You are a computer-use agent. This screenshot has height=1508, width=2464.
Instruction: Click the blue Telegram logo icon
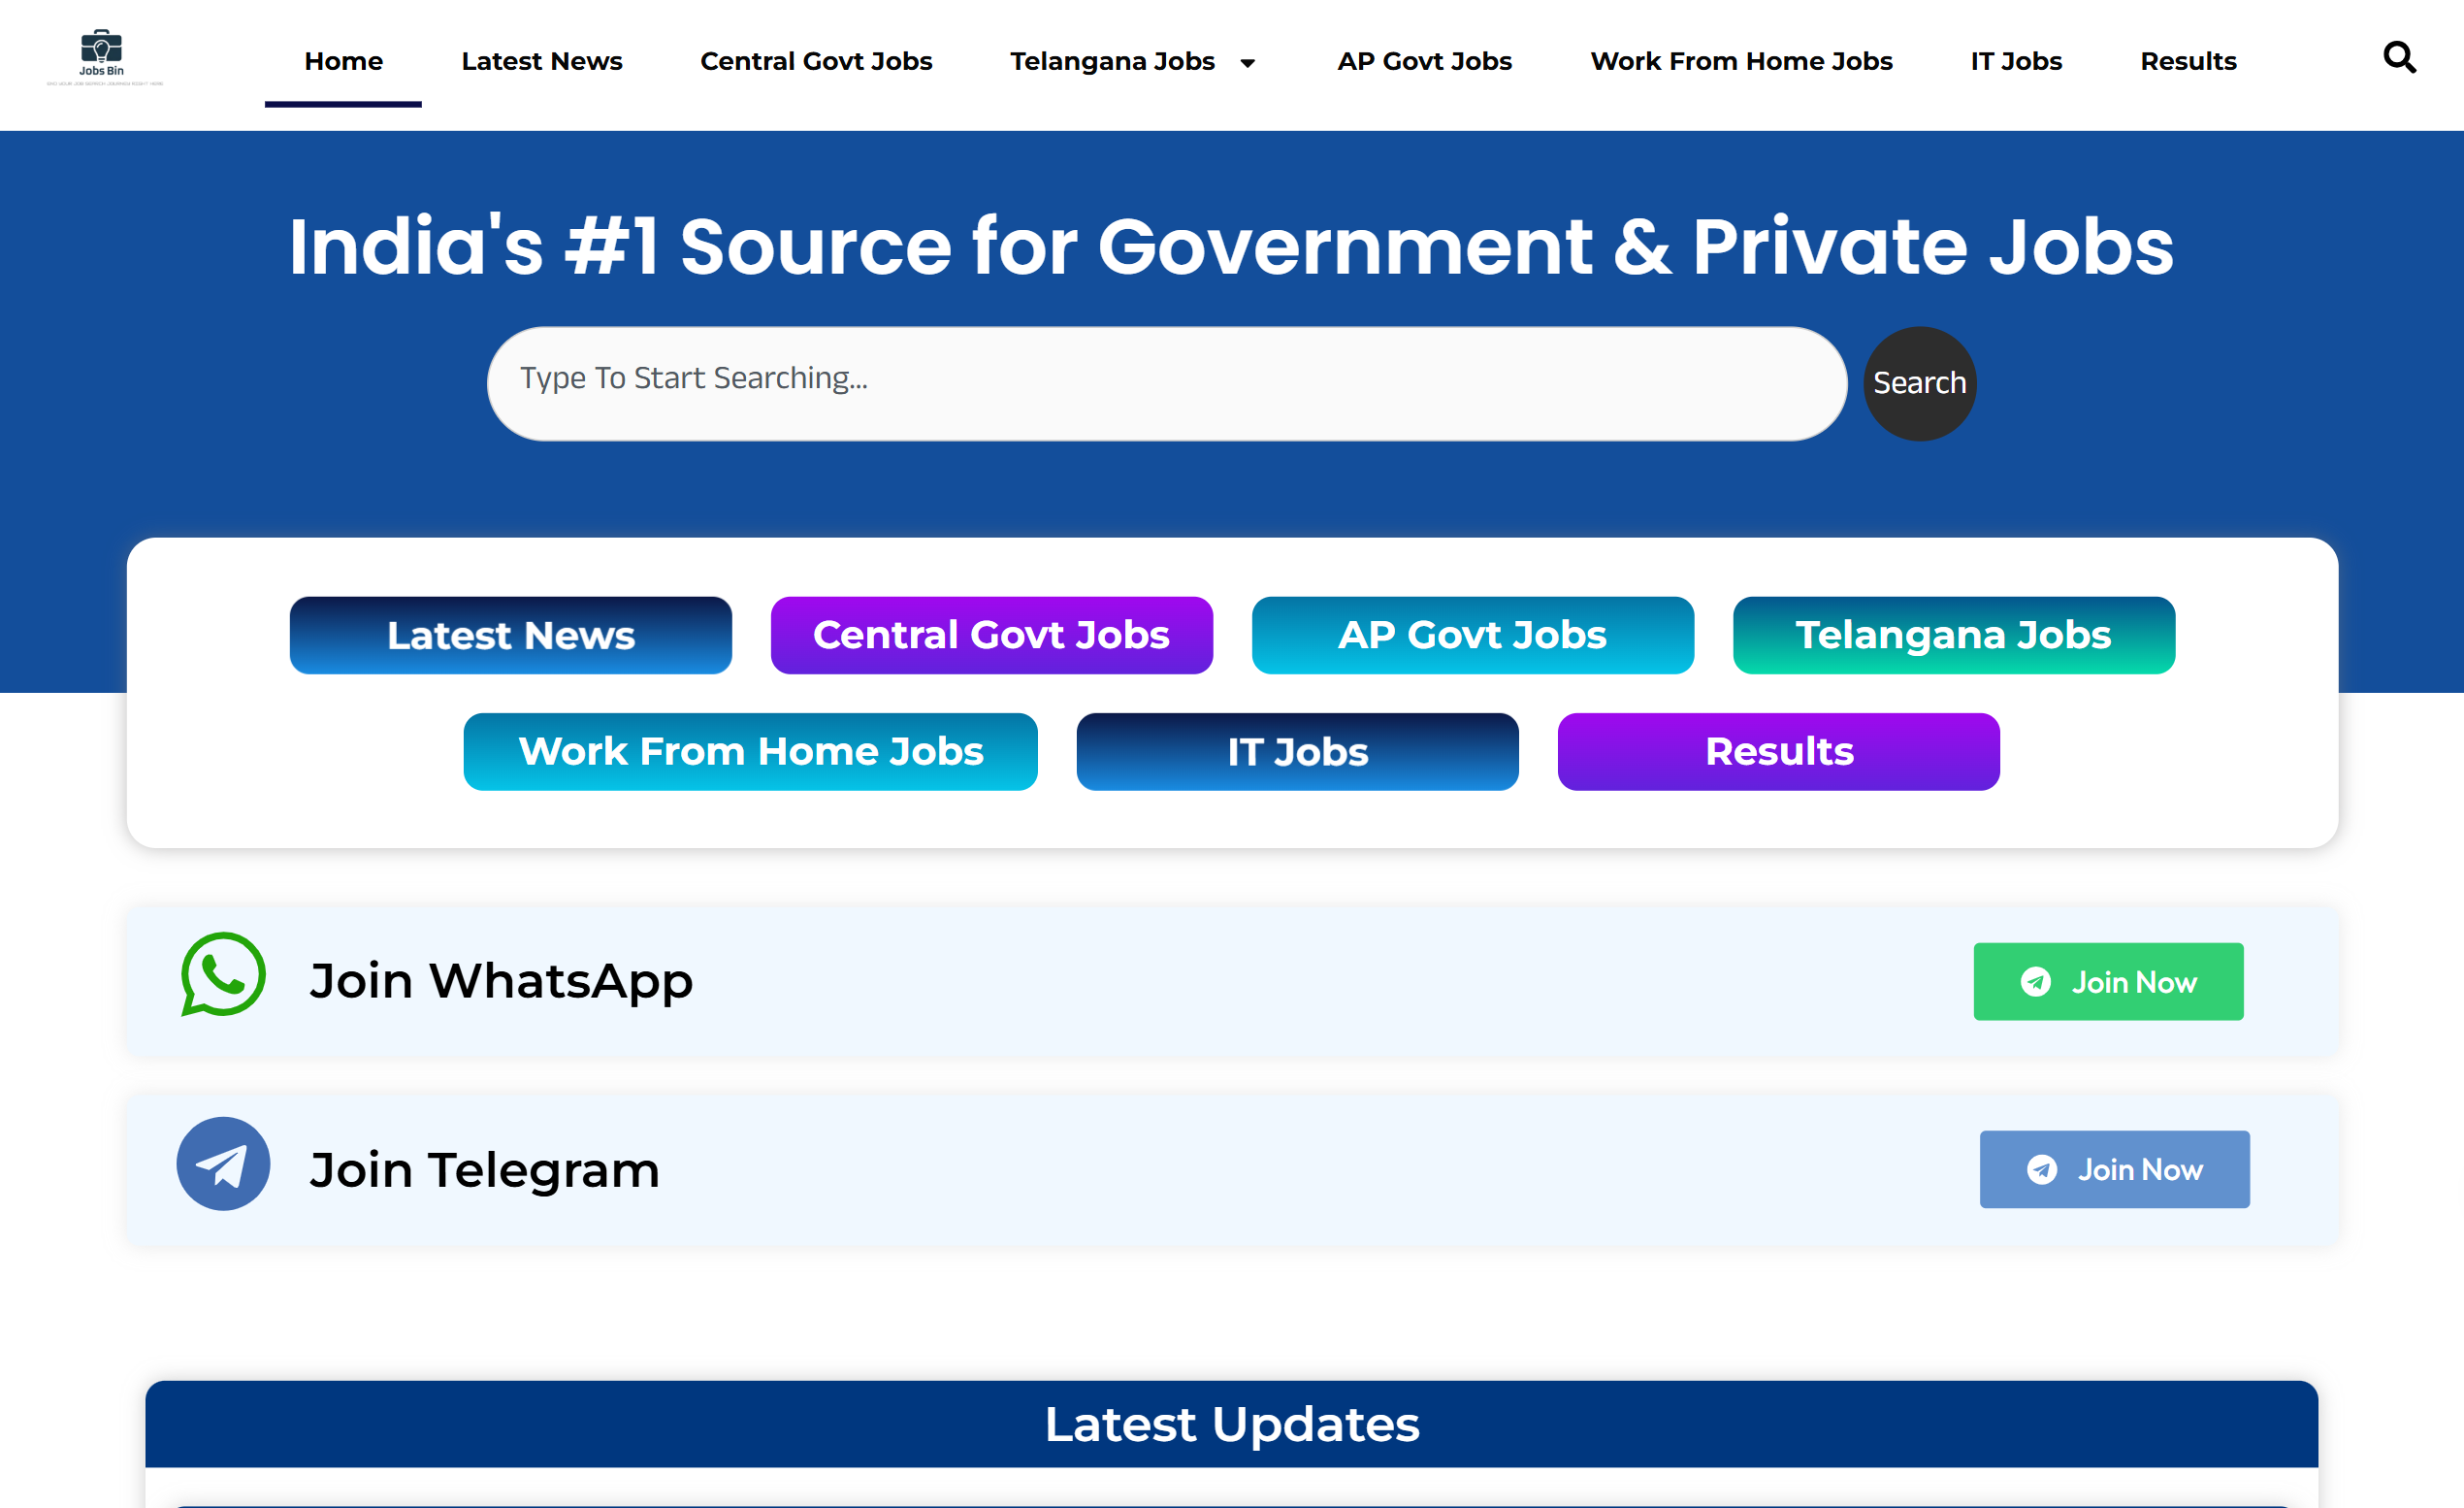pyautogui.click(x=223, y=1164)
